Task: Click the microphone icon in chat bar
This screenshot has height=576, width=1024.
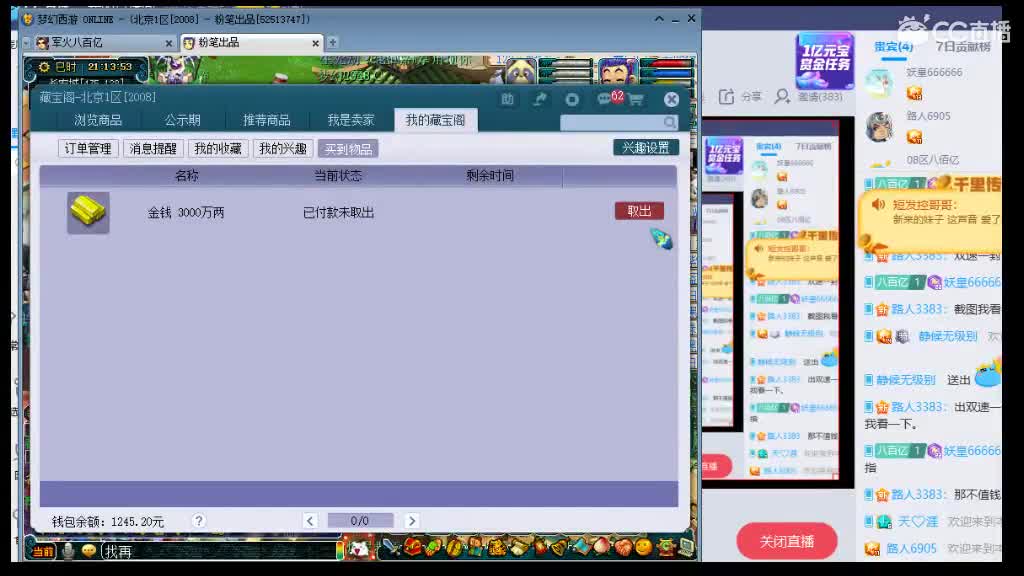Action: pos(68,551)
